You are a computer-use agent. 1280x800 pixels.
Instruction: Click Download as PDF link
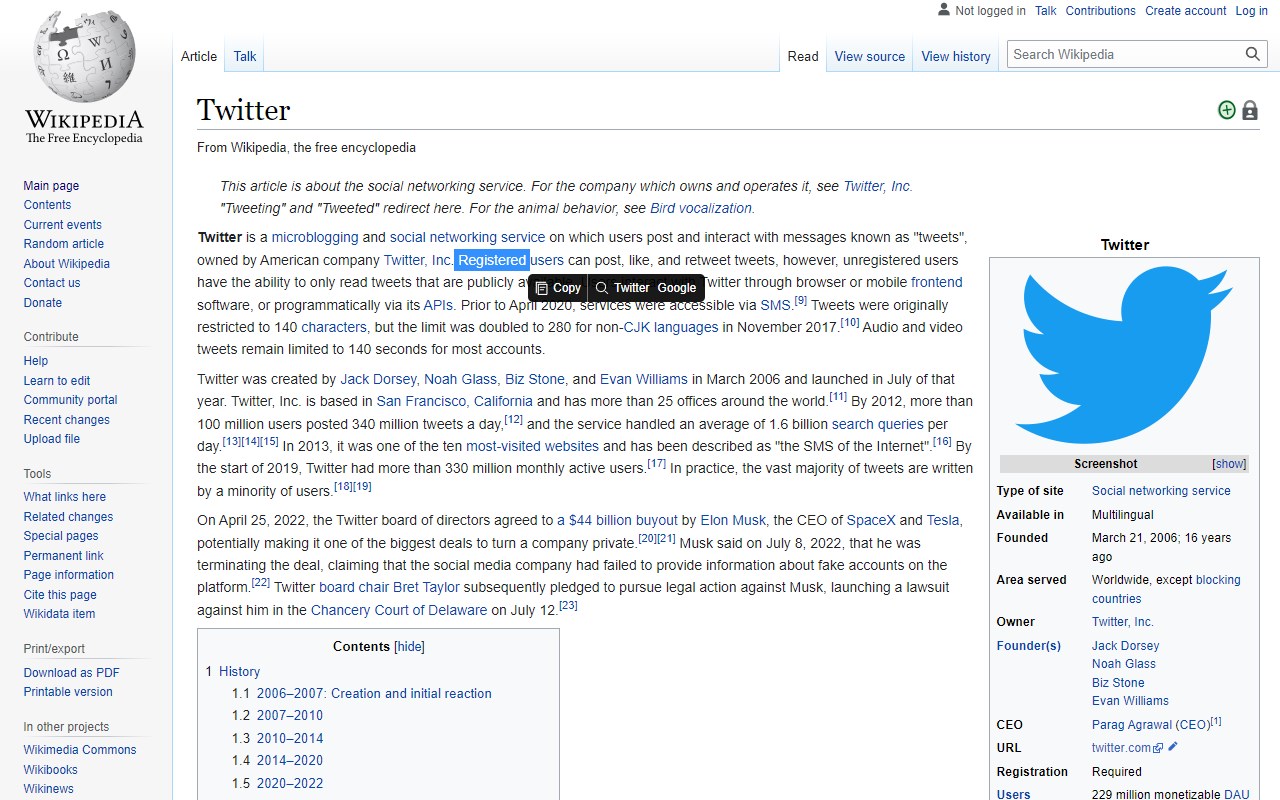point(72,673)
